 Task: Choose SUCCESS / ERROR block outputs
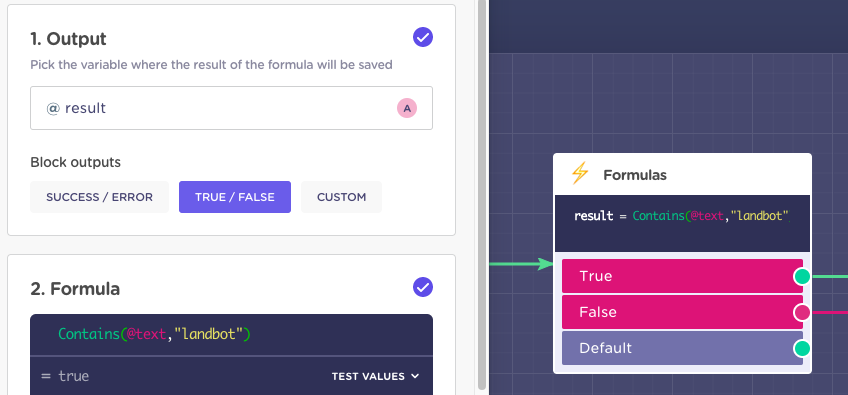[x=100, y=197]
